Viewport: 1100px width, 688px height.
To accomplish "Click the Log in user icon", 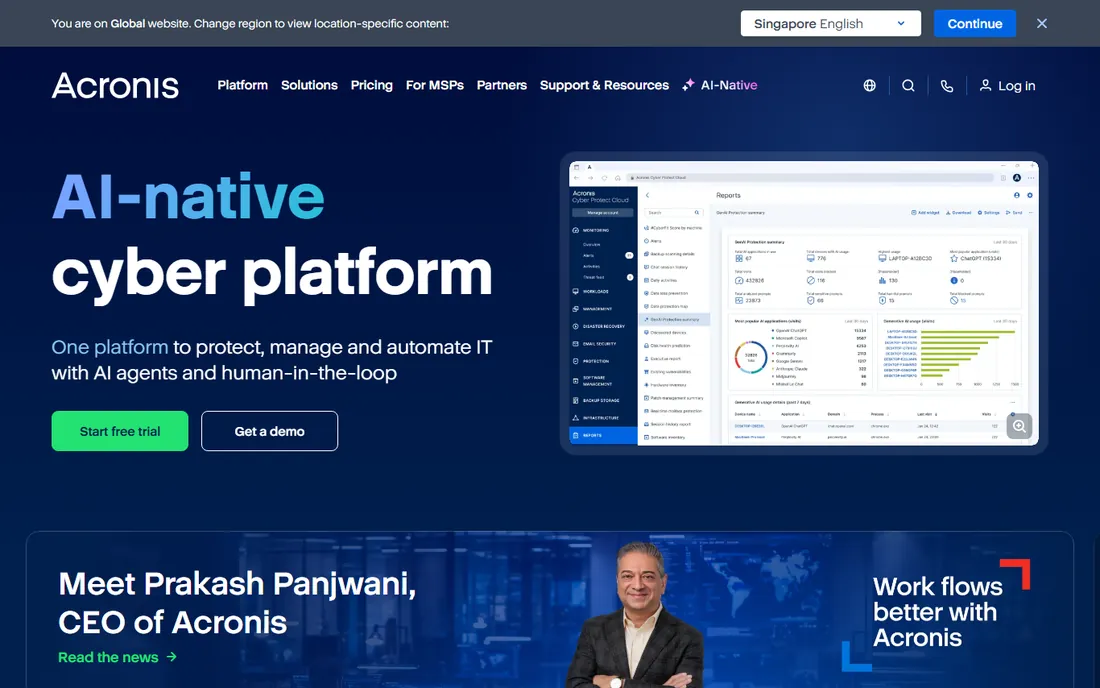I will pos(985,86).
